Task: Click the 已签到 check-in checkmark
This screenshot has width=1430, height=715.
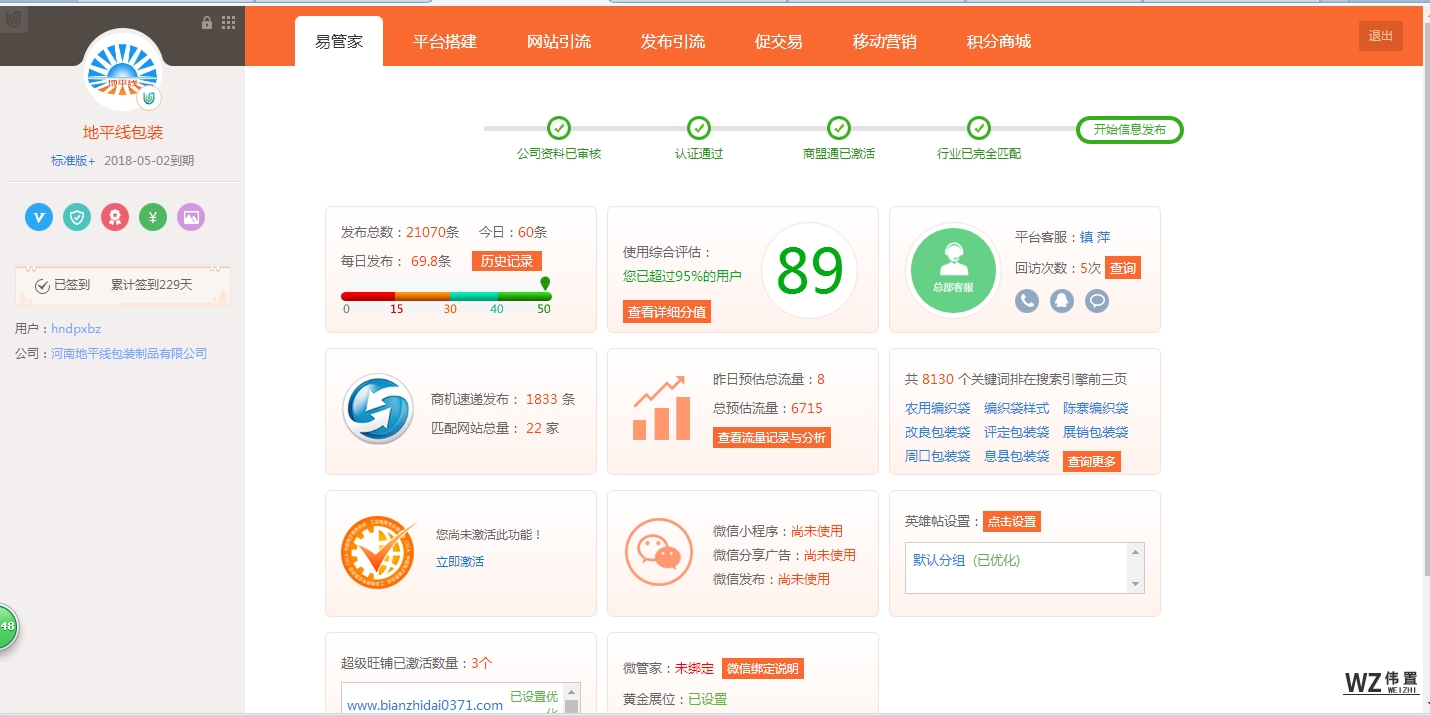Action: point(43,286)
